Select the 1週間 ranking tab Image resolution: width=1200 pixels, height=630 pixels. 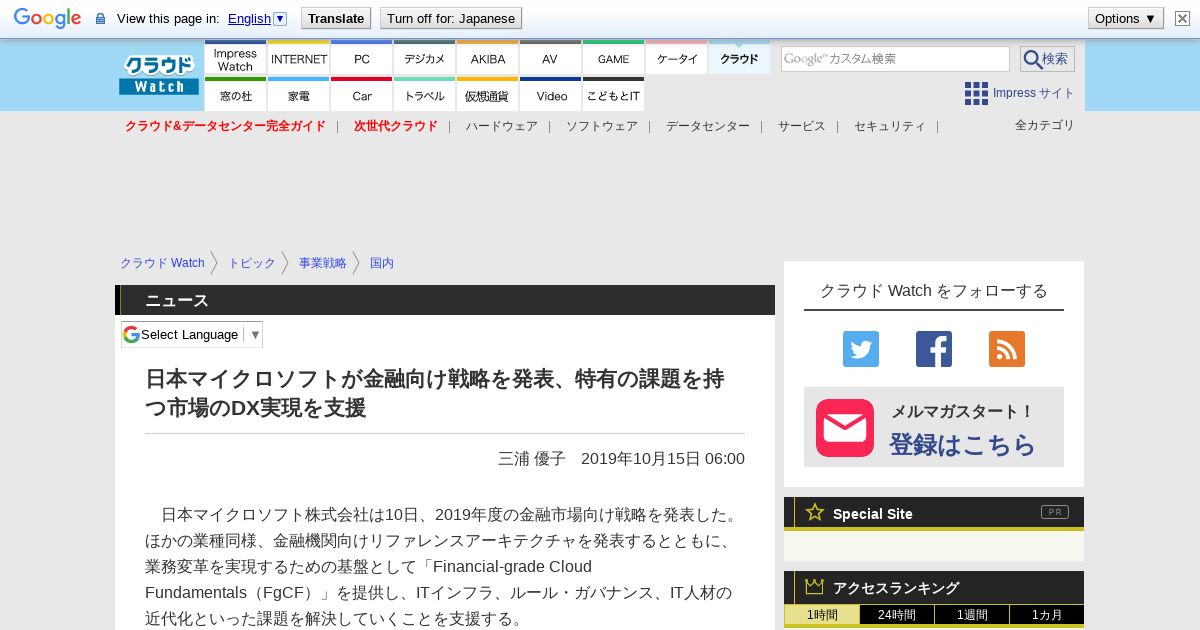click(x=972, y=615)
